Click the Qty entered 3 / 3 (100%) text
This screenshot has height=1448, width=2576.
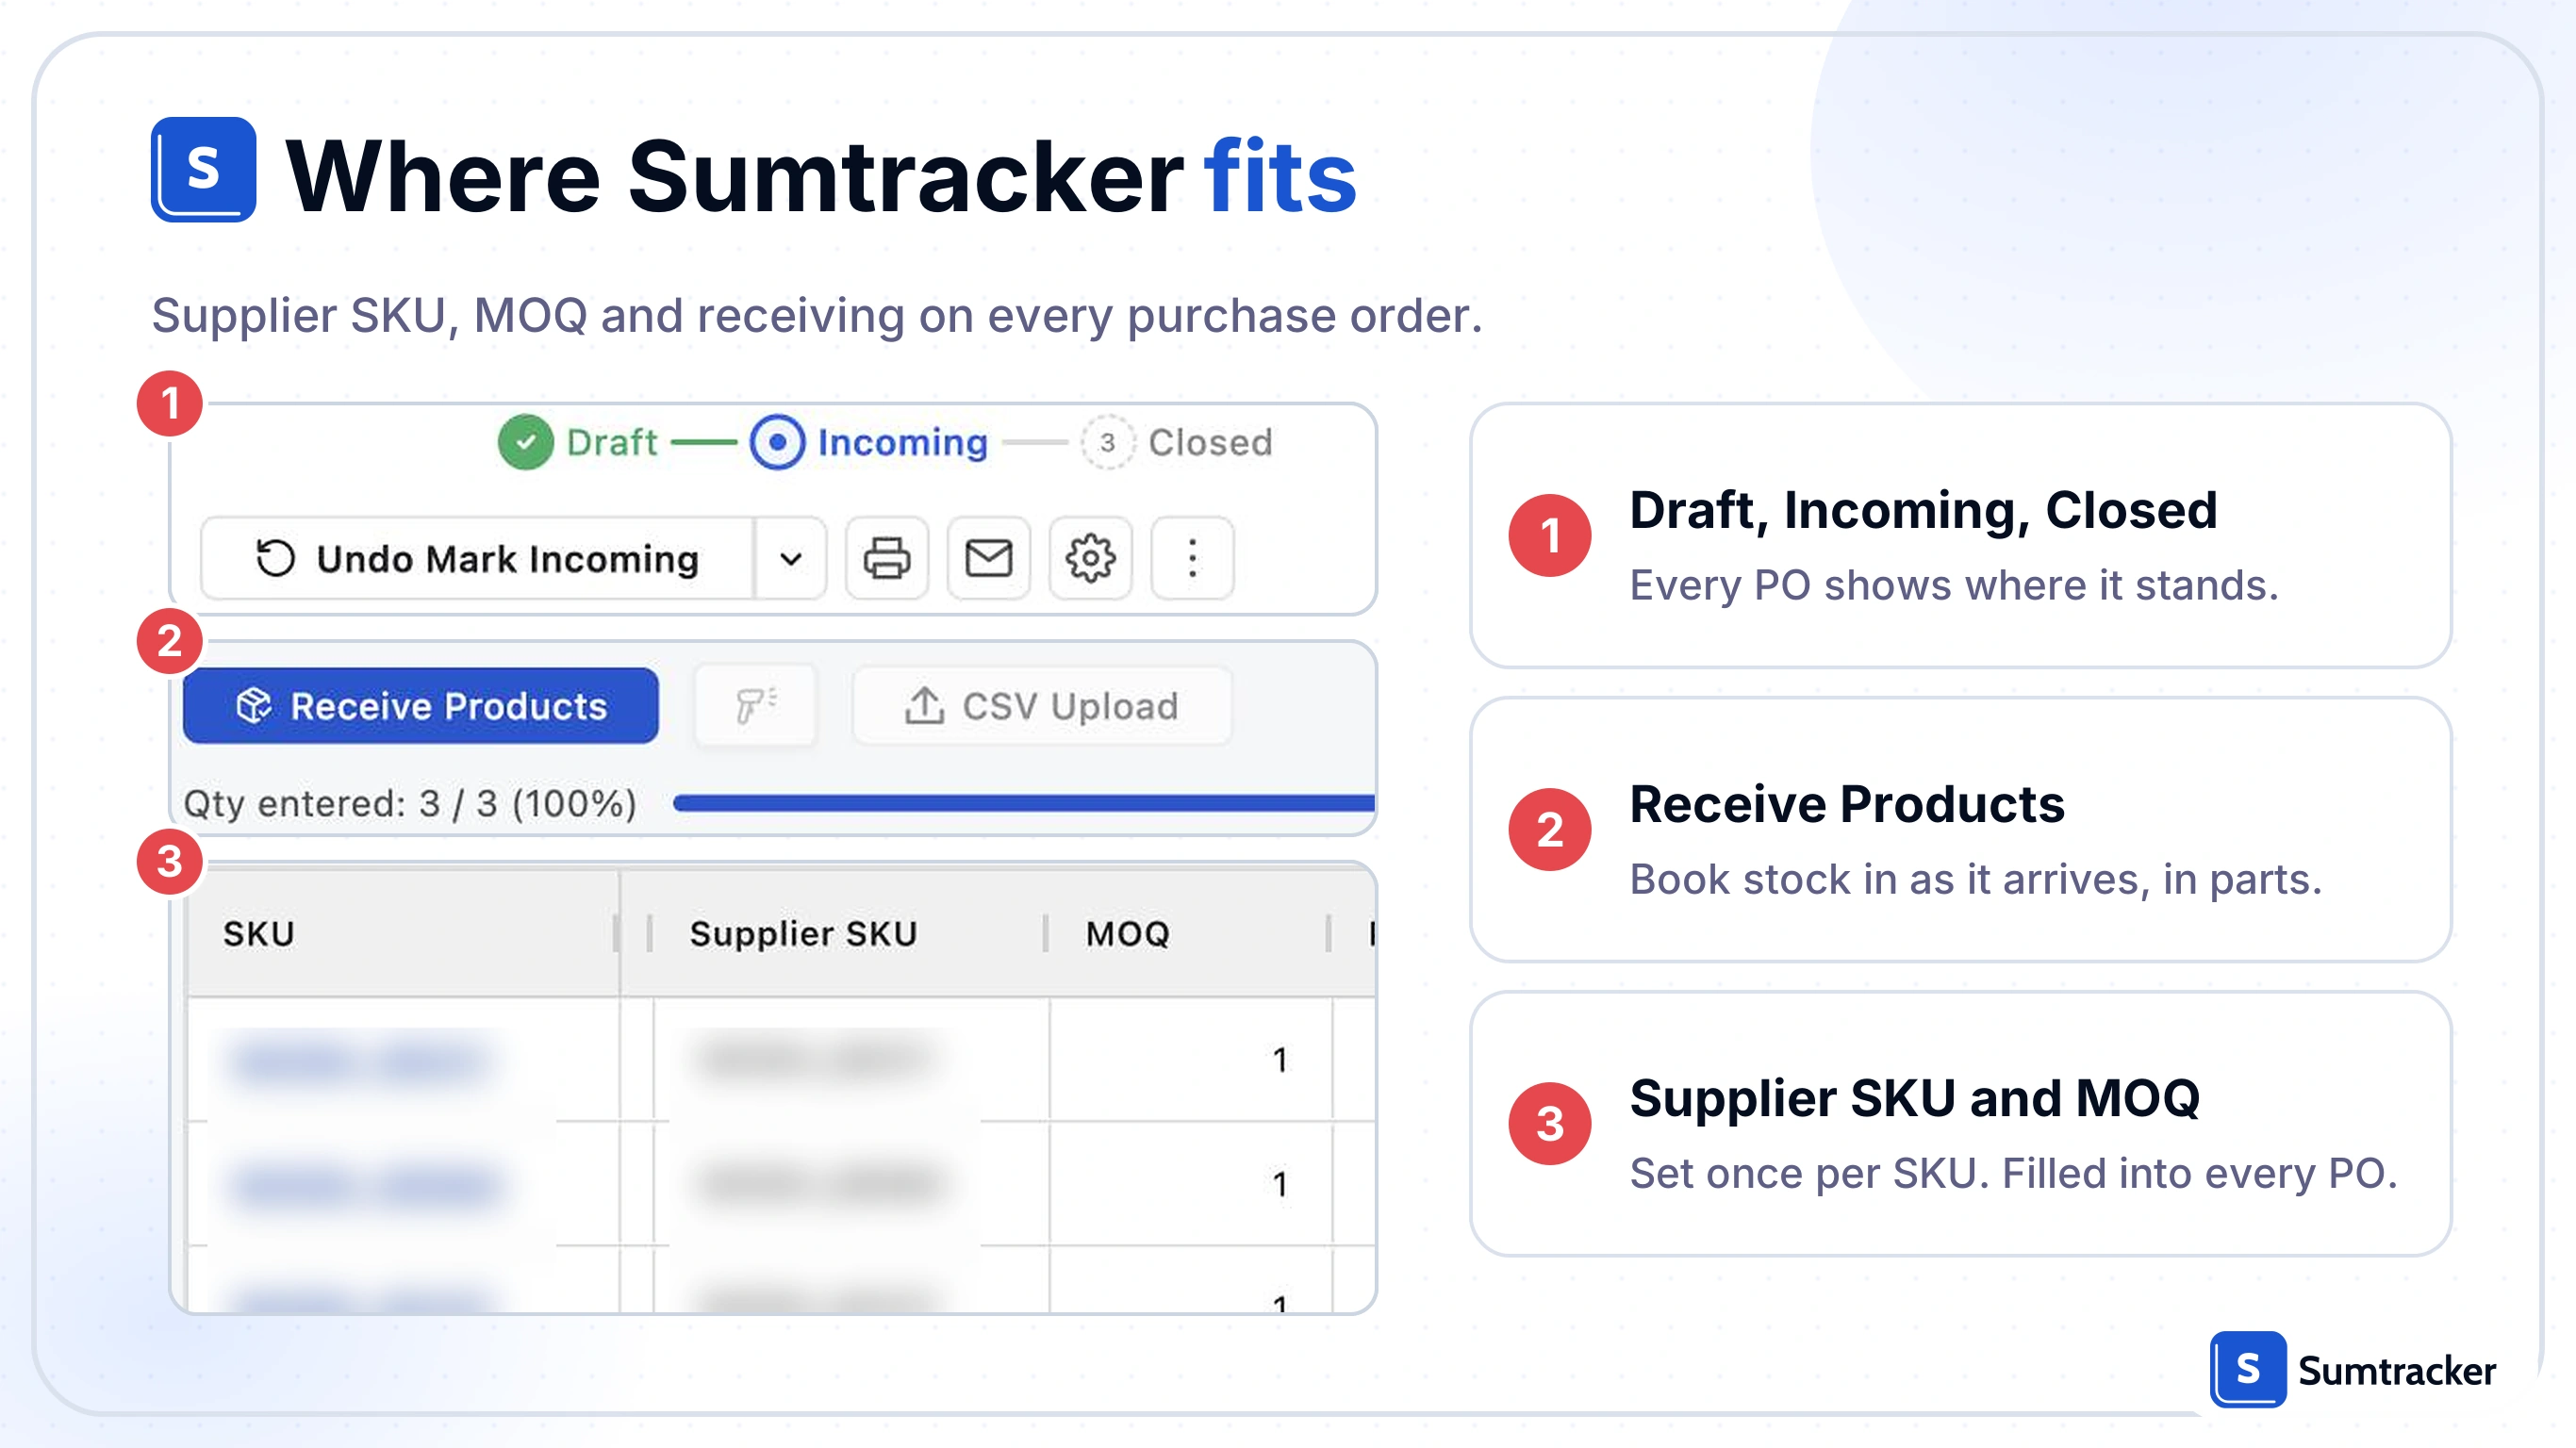click(x=410, y=804)
